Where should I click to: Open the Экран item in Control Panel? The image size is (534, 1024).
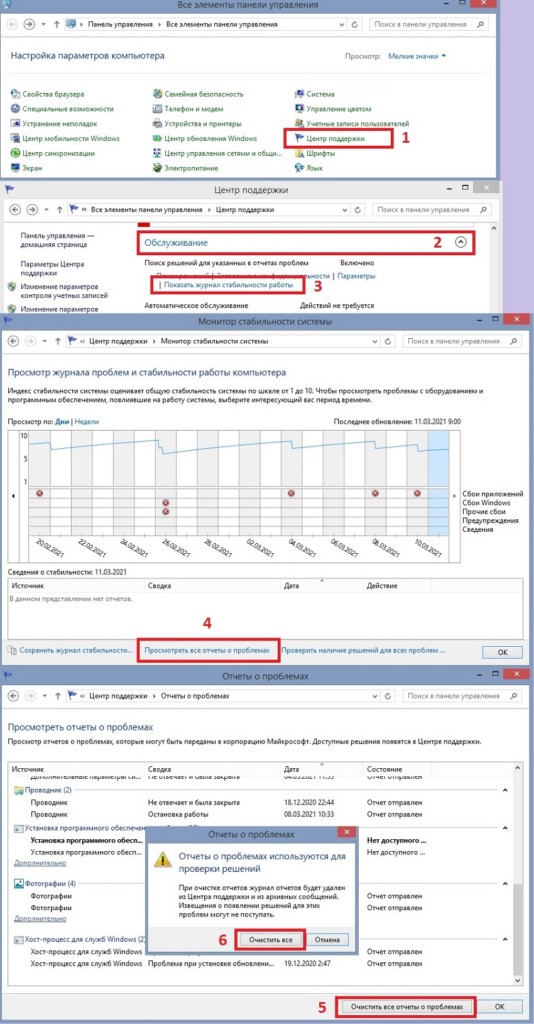pos(29,168)
